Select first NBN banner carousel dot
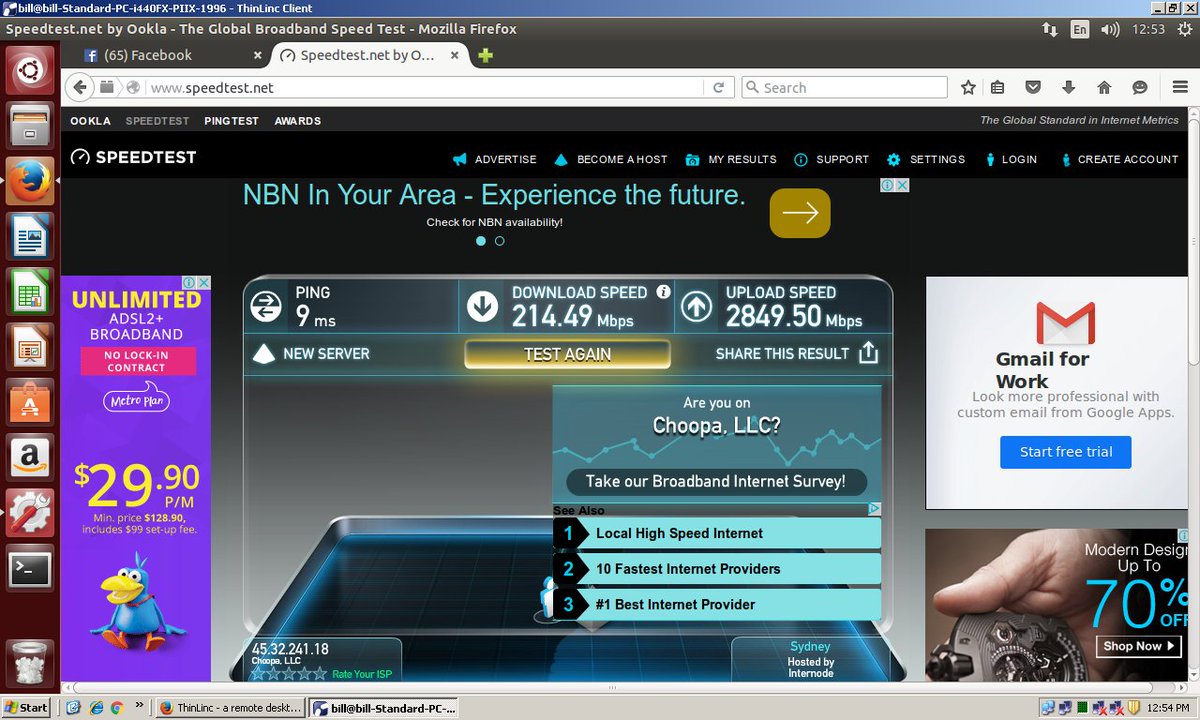Viewport: 1200px width, 720px height. click(481, 241)
